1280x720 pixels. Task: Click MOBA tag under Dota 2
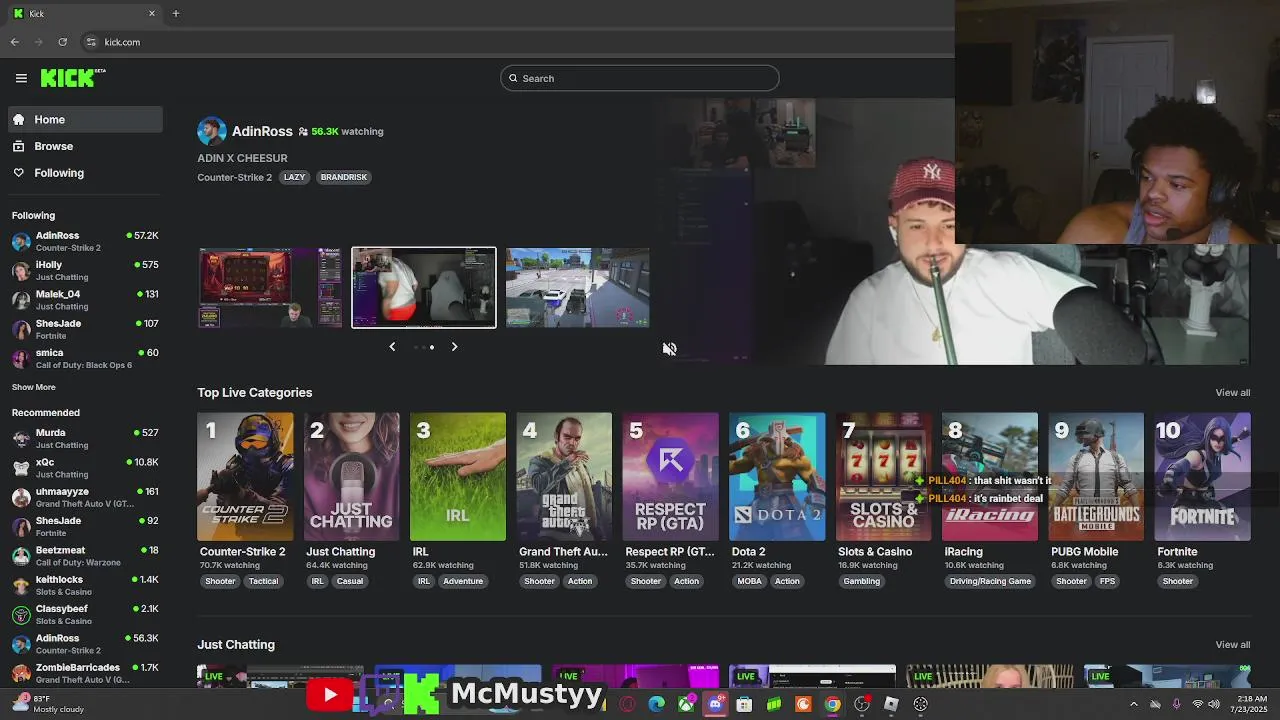point(749,581)
